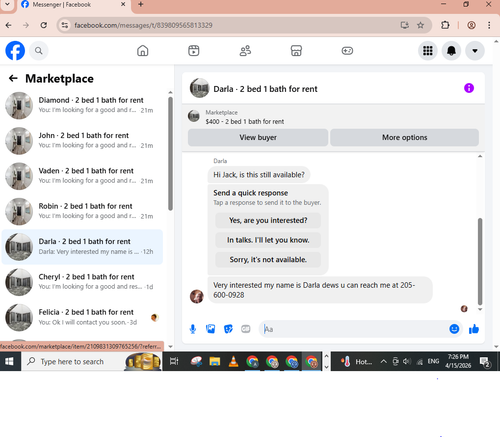The image size is (500, 437).
Task: Choose a GIF icon
Action: (246, 329)
